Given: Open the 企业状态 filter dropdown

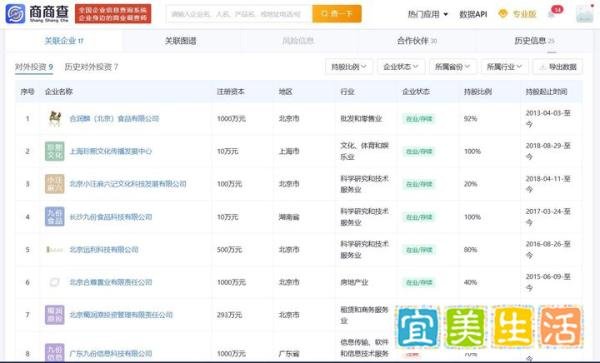Looking at the screenshot, I should (x=401, y=67).
